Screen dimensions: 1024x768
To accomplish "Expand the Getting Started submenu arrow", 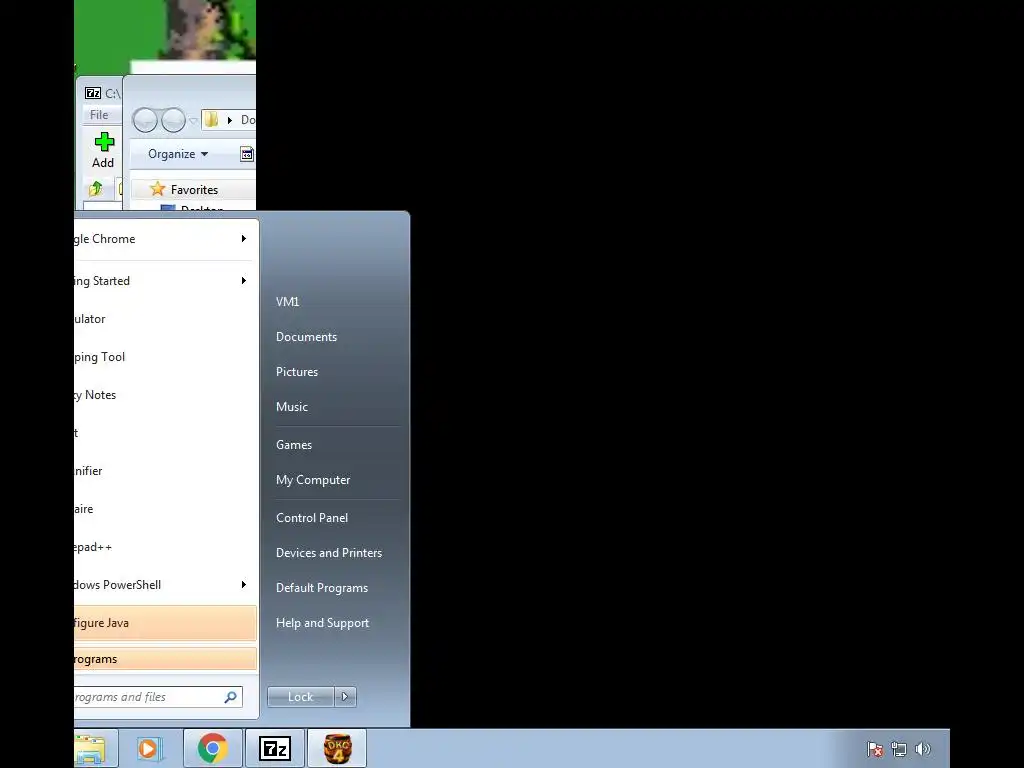I will click(244, 280).
